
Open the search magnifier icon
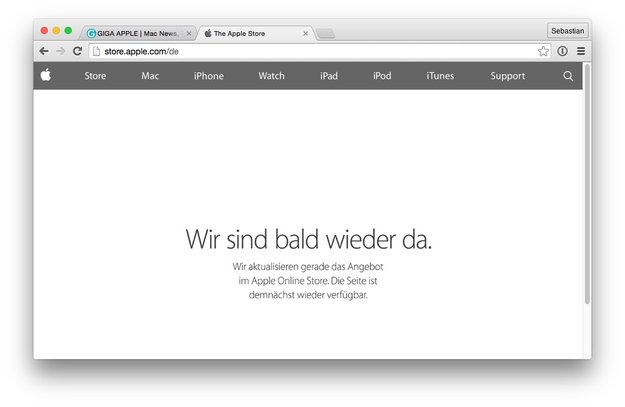[x=568, y=76]
